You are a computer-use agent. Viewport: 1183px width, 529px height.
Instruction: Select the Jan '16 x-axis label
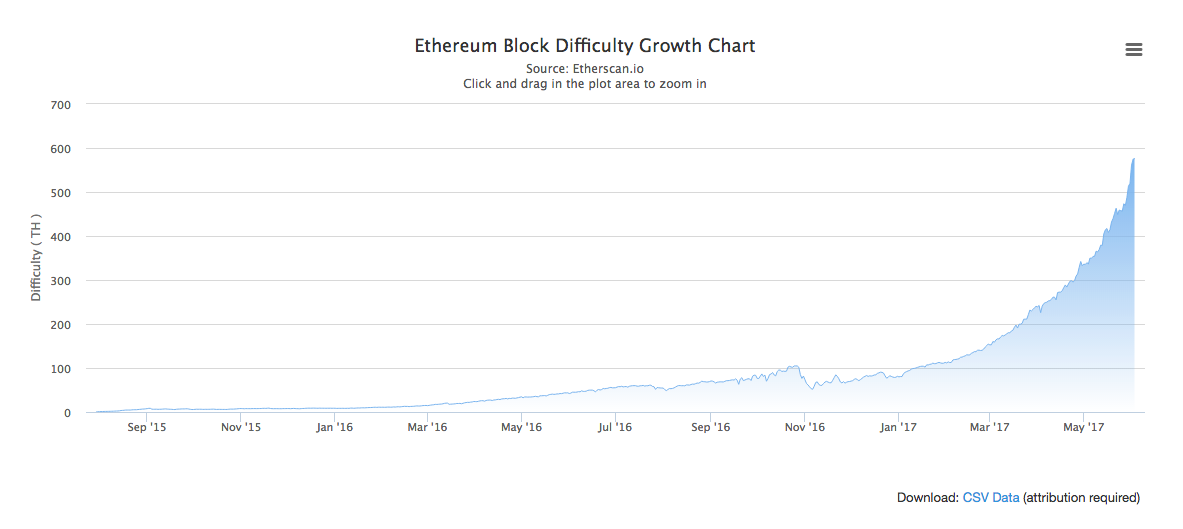tap(334, 428)
